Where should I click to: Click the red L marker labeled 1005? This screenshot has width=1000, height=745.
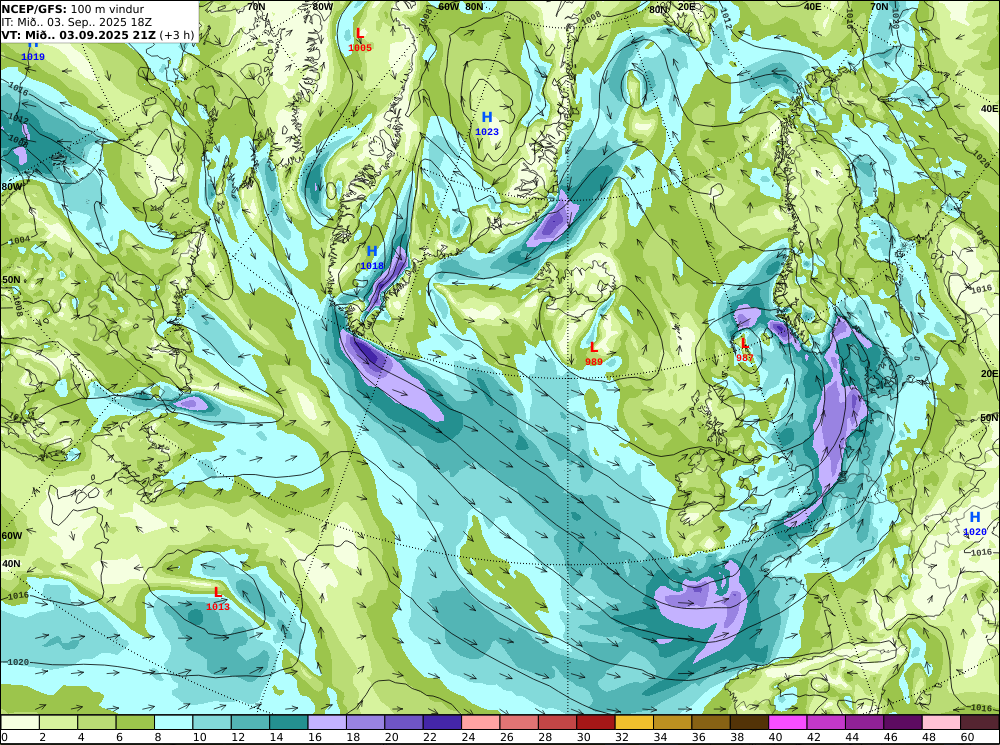click(x=360, y=34)
